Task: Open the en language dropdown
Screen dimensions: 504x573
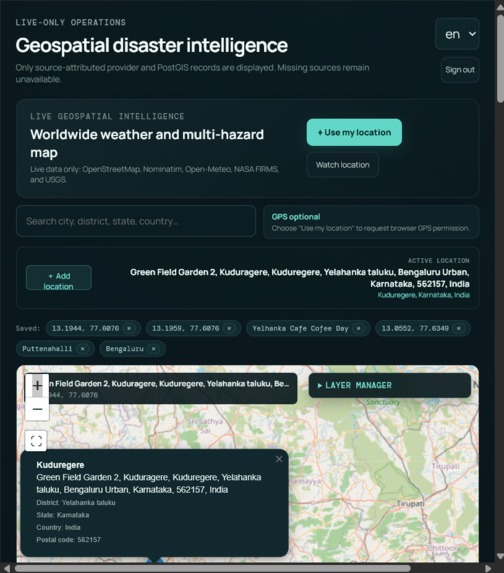Action: point(457,34)
